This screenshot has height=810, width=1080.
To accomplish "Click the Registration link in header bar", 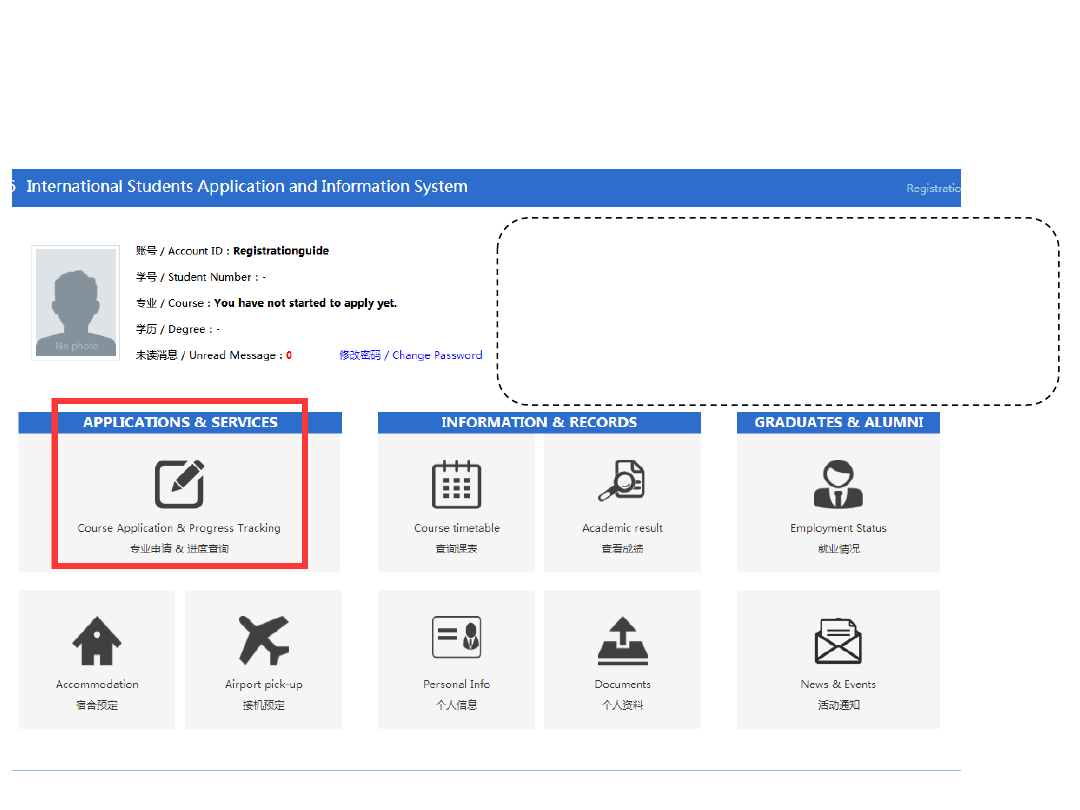I will (x=933, y=188).
